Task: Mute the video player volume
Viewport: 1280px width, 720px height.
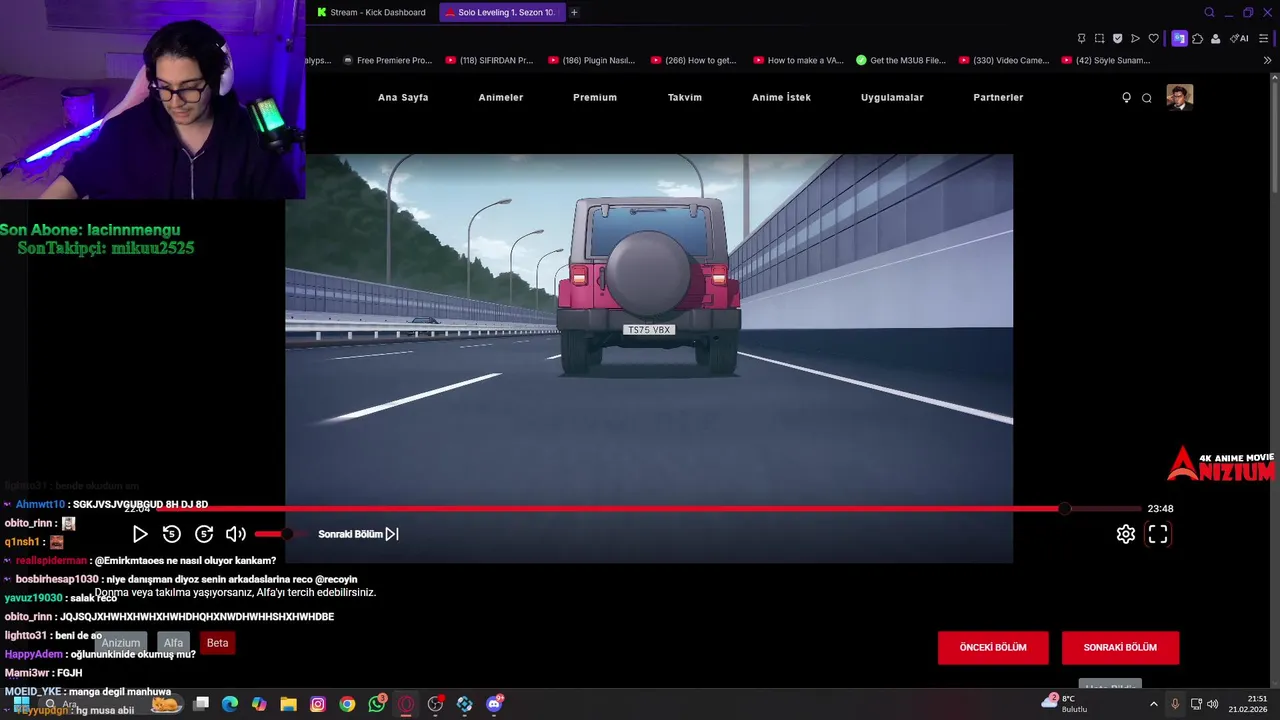Action: click(x=236, y=534)
